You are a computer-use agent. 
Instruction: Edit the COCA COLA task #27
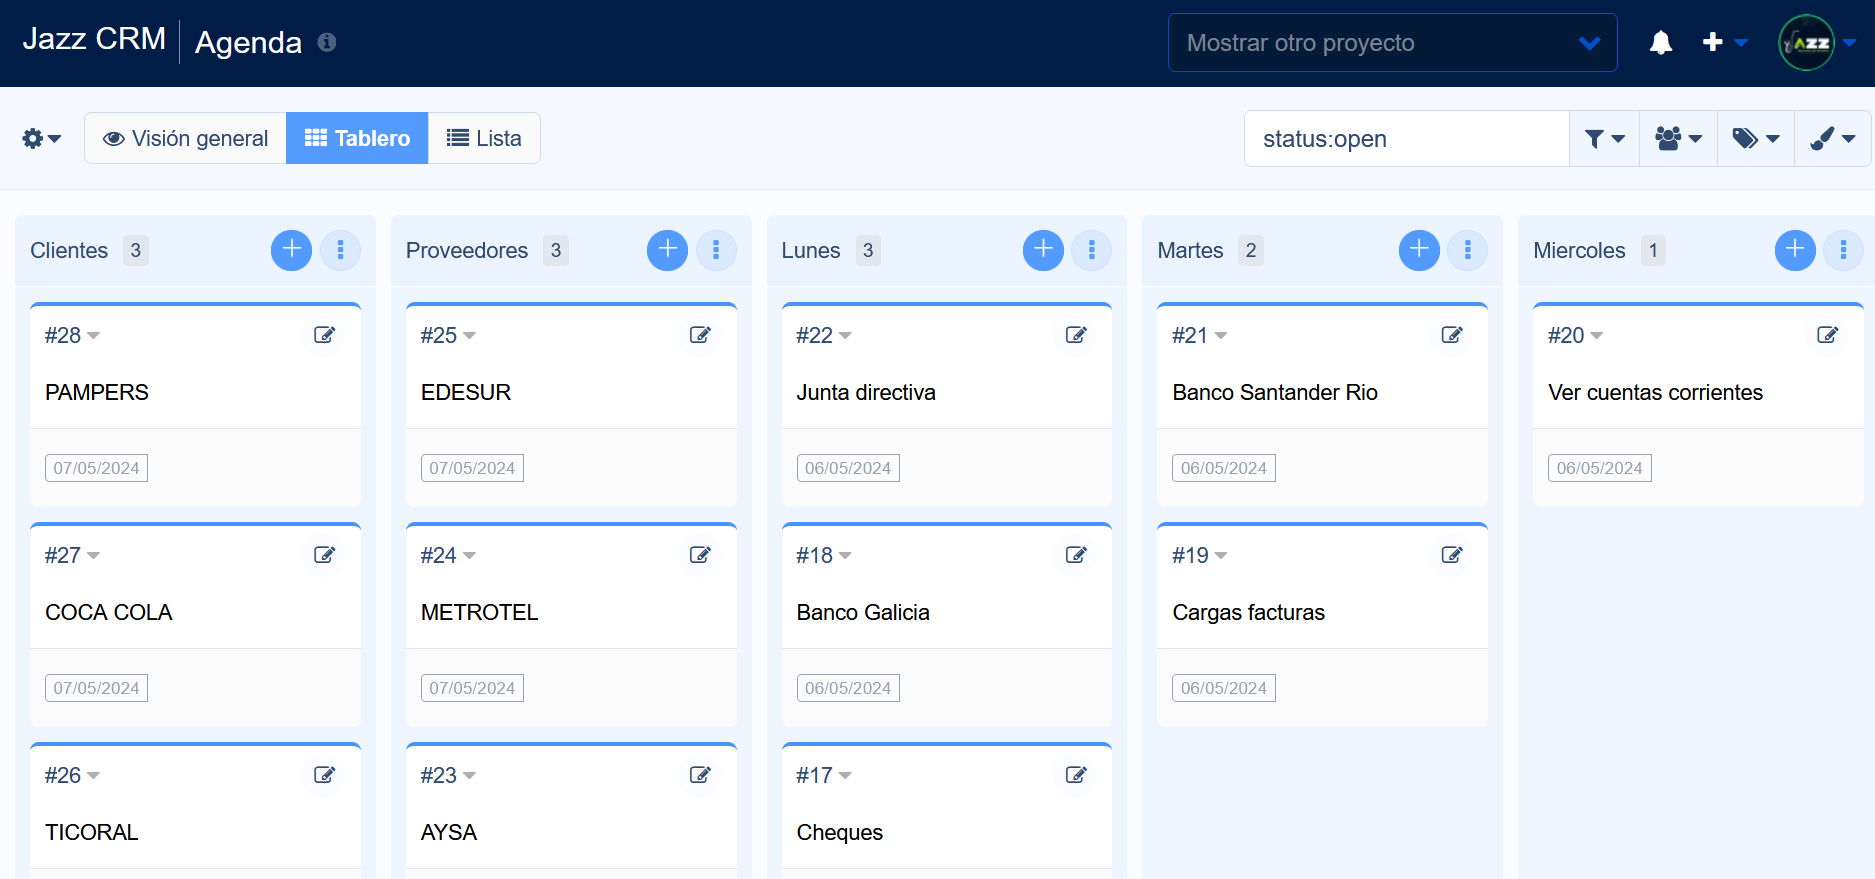(x=325, y=555)
